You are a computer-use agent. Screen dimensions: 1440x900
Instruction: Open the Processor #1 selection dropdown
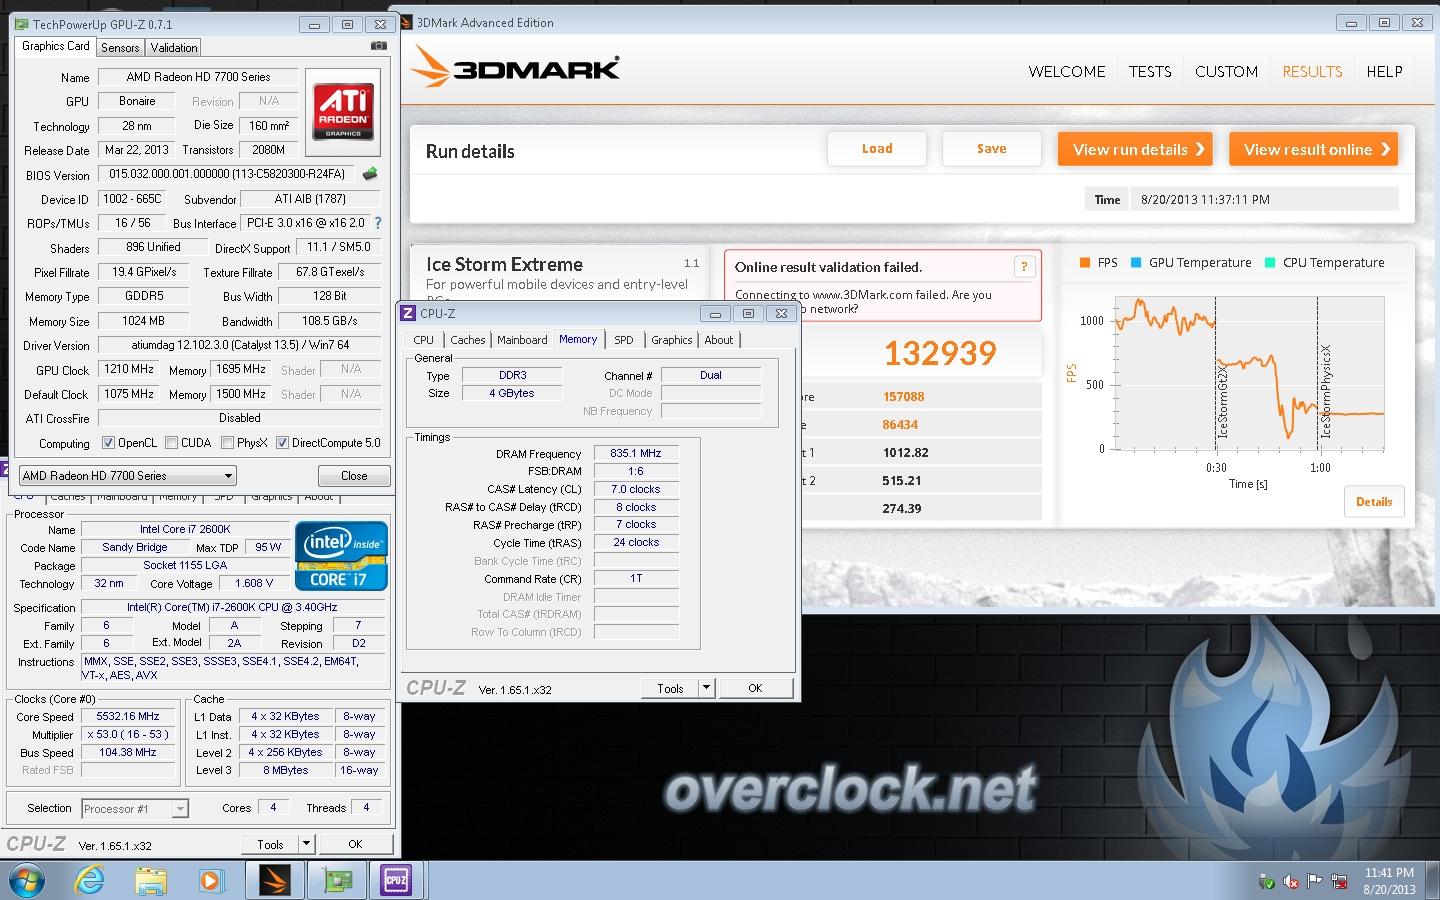coord(135,808)
